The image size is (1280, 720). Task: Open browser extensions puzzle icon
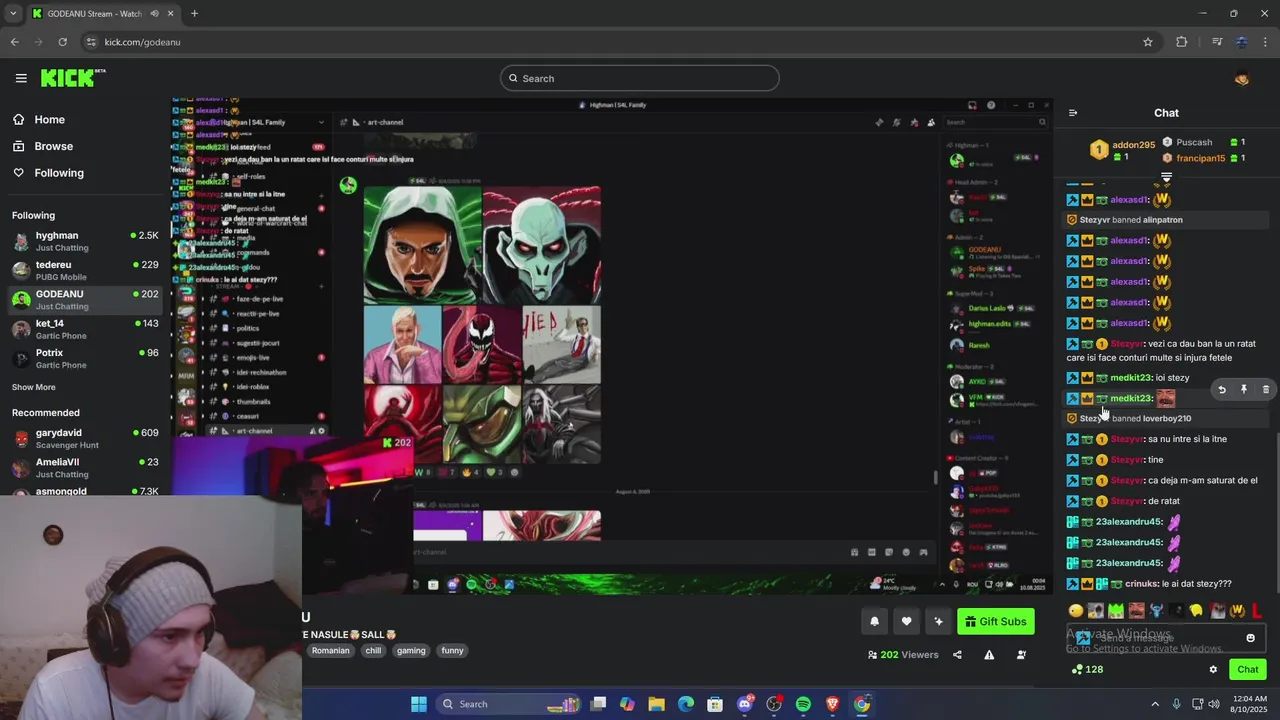[x=1182, y=42]
